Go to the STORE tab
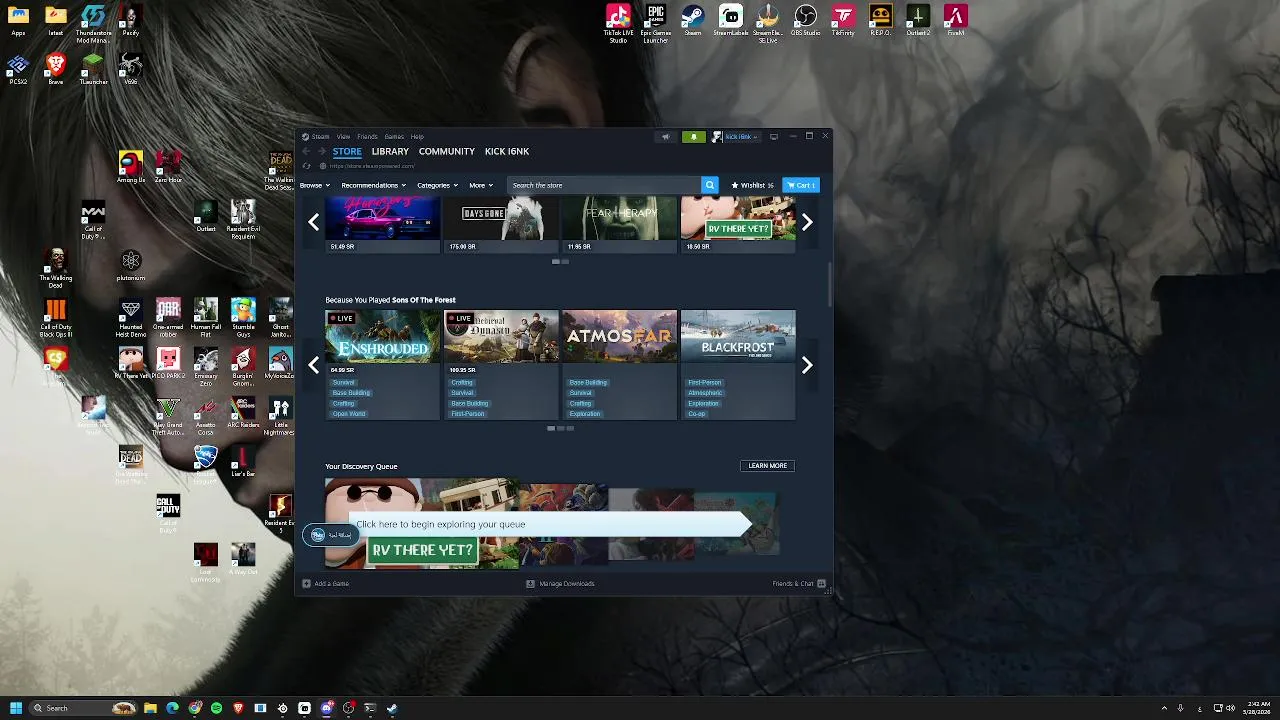Screen dimensions: 1280x720 pos(347,151)
